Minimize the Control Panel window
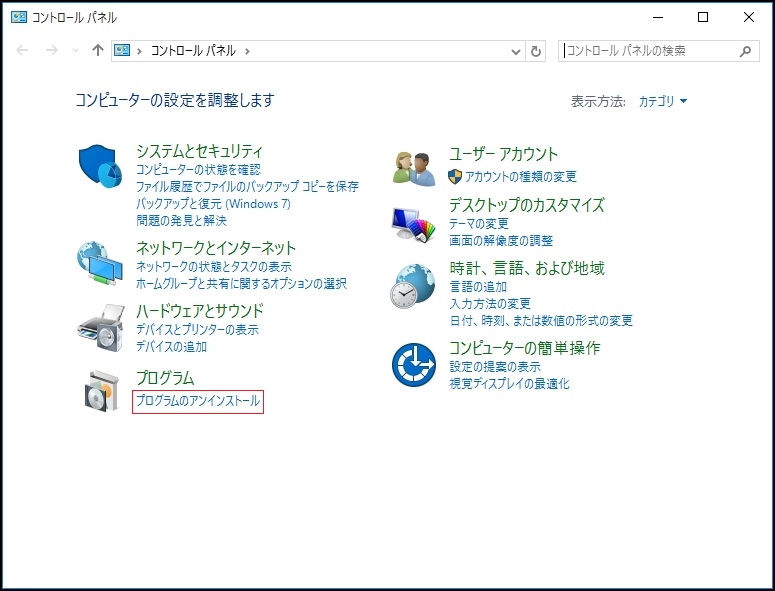The image size is (775, 591). click(658, 17)
